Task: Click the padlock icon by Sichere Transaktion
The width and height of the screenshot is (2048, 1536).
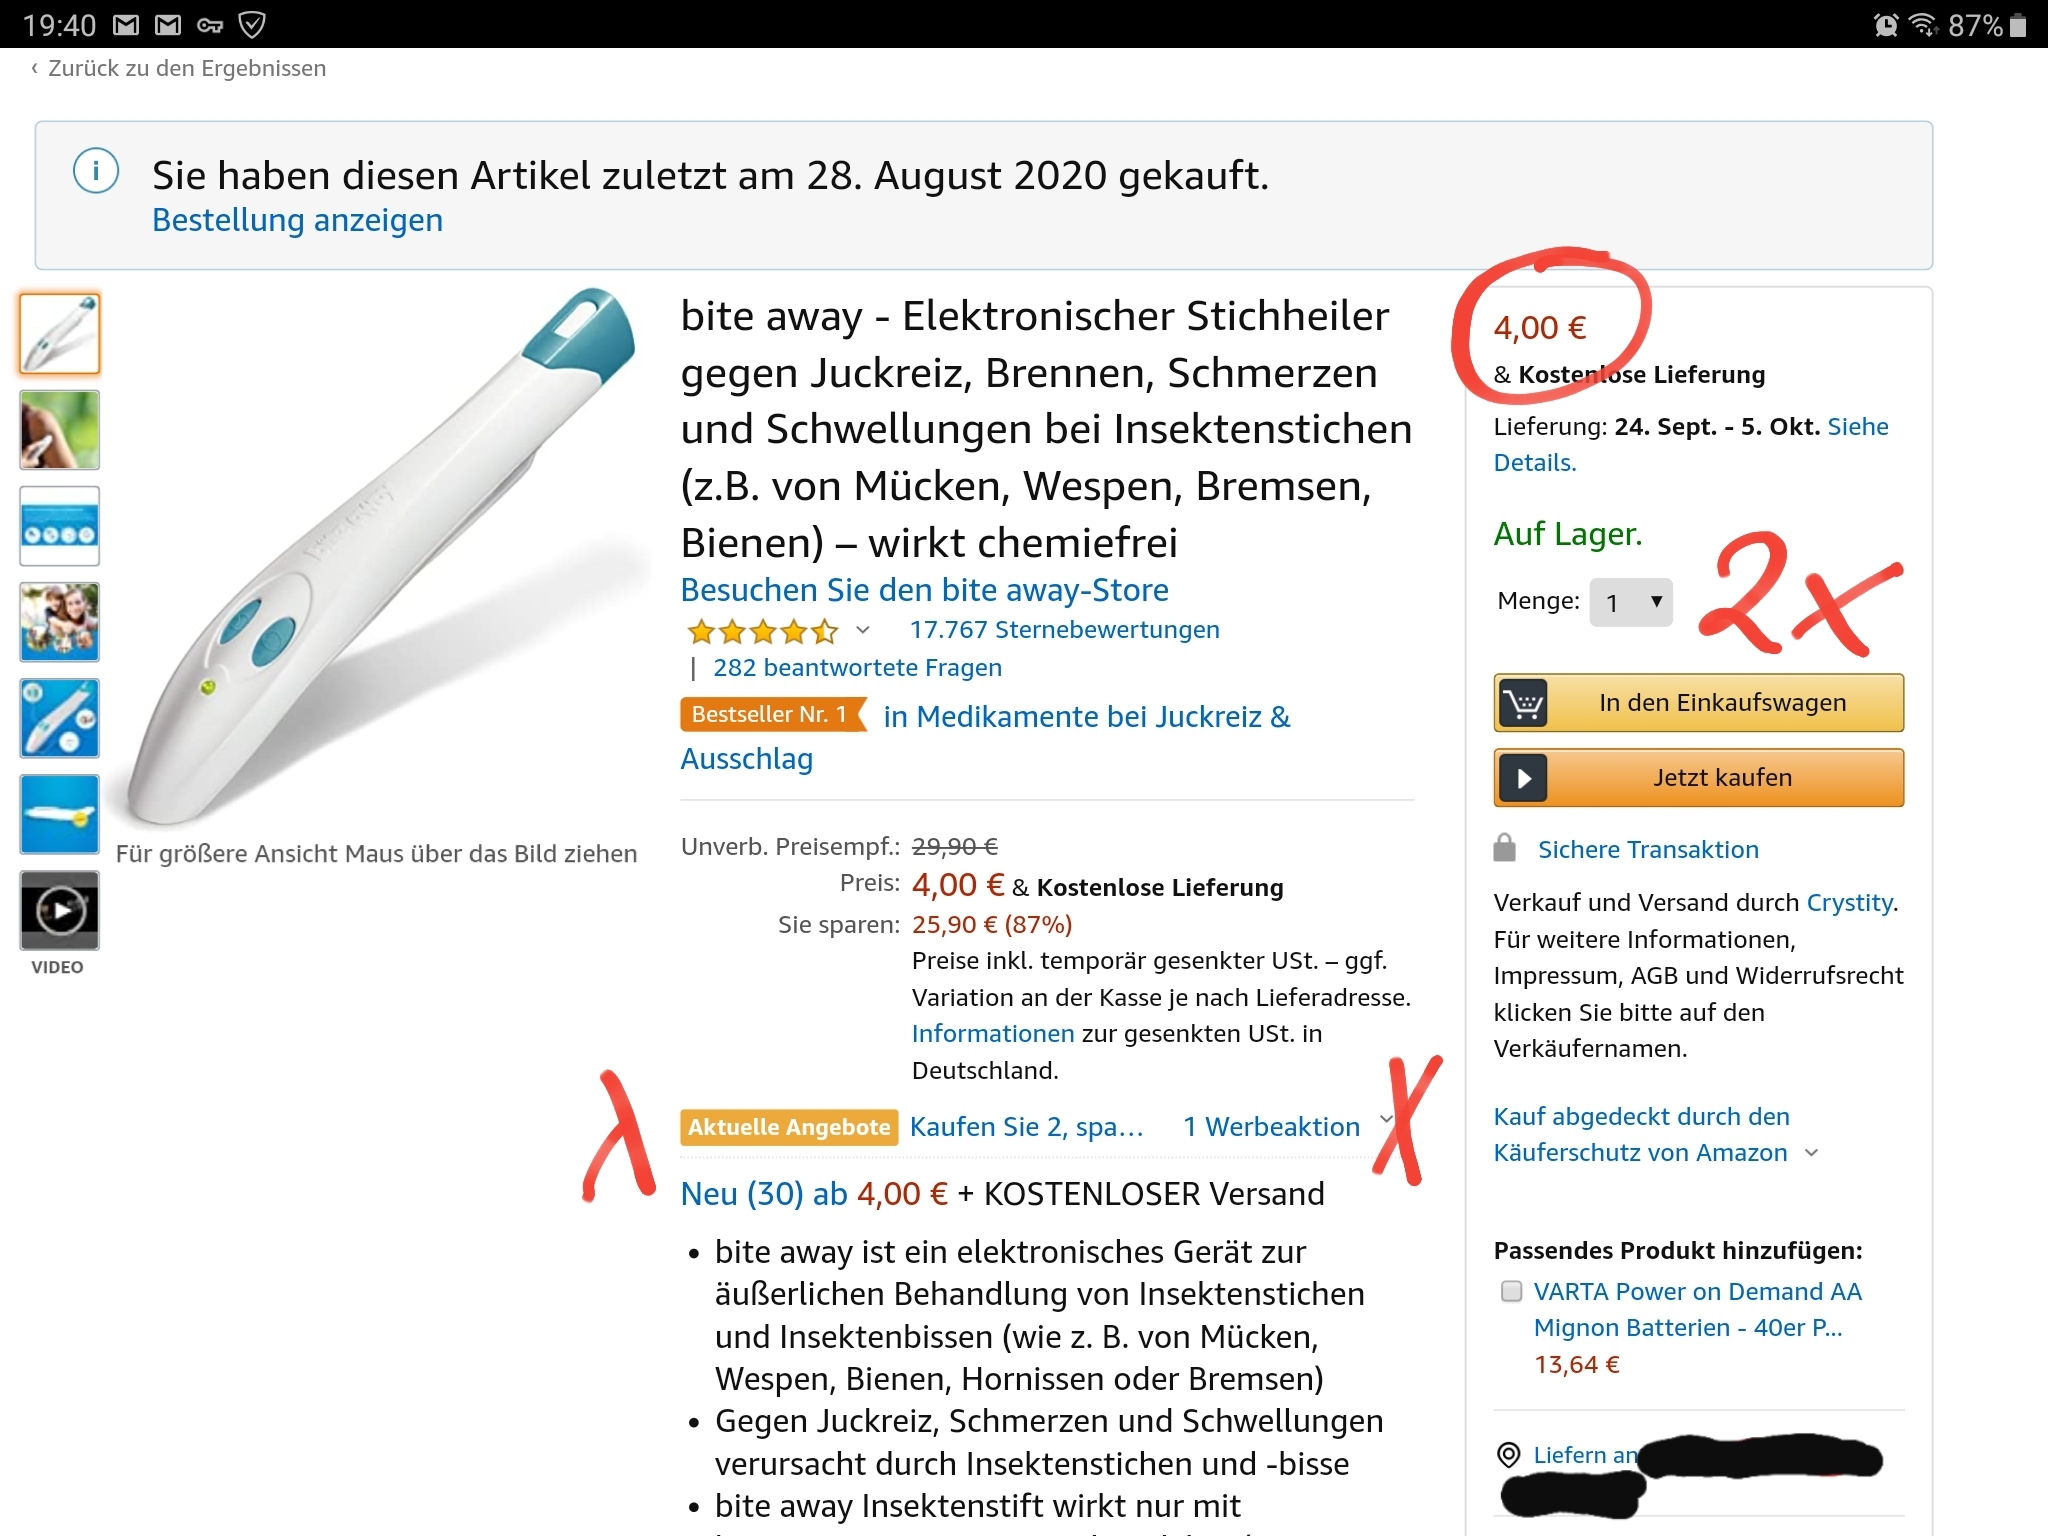Action: tap(1505, 848)
